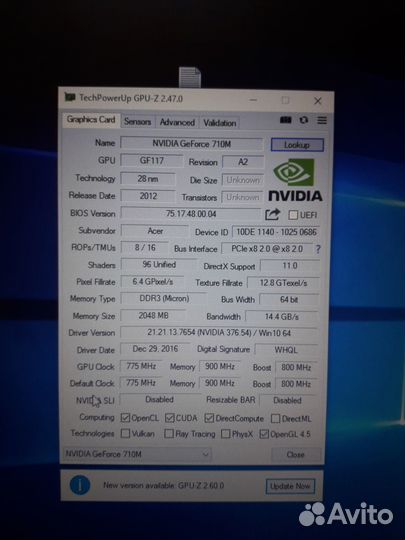
Task: Click the Name field showing NVIDIA GeForce 710M
Action: click(191, 144)
